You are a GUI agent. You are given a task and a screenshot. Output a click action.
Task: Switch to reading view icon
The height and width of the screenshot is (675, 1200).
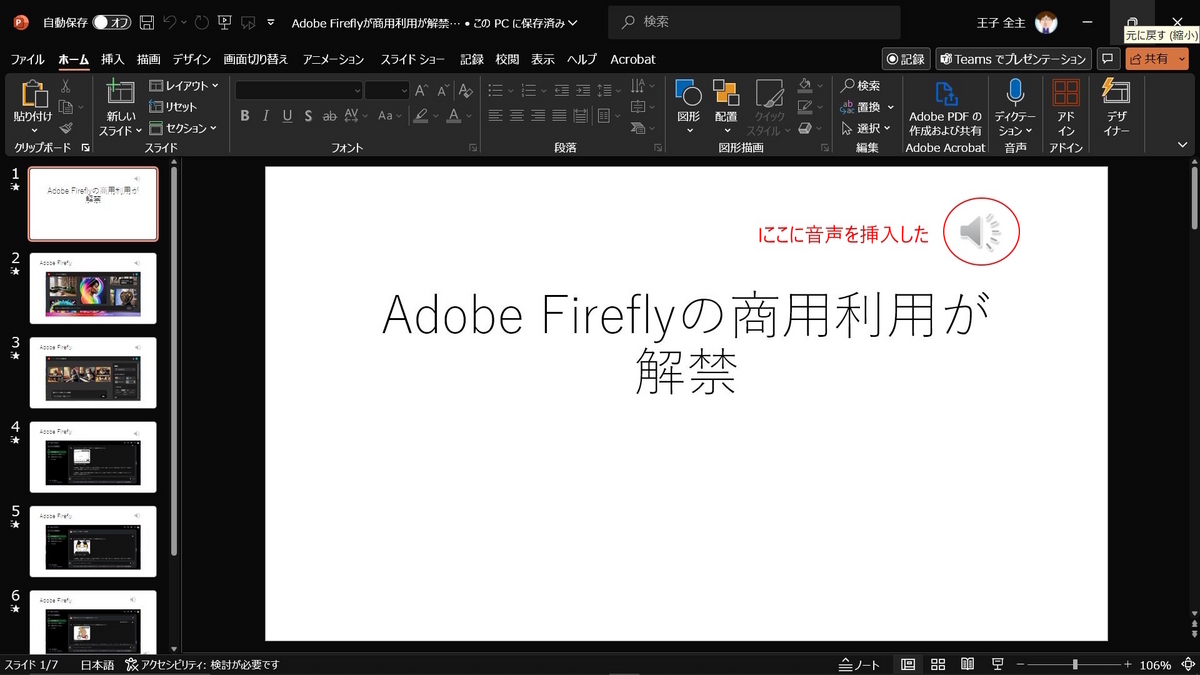point(967,665)
